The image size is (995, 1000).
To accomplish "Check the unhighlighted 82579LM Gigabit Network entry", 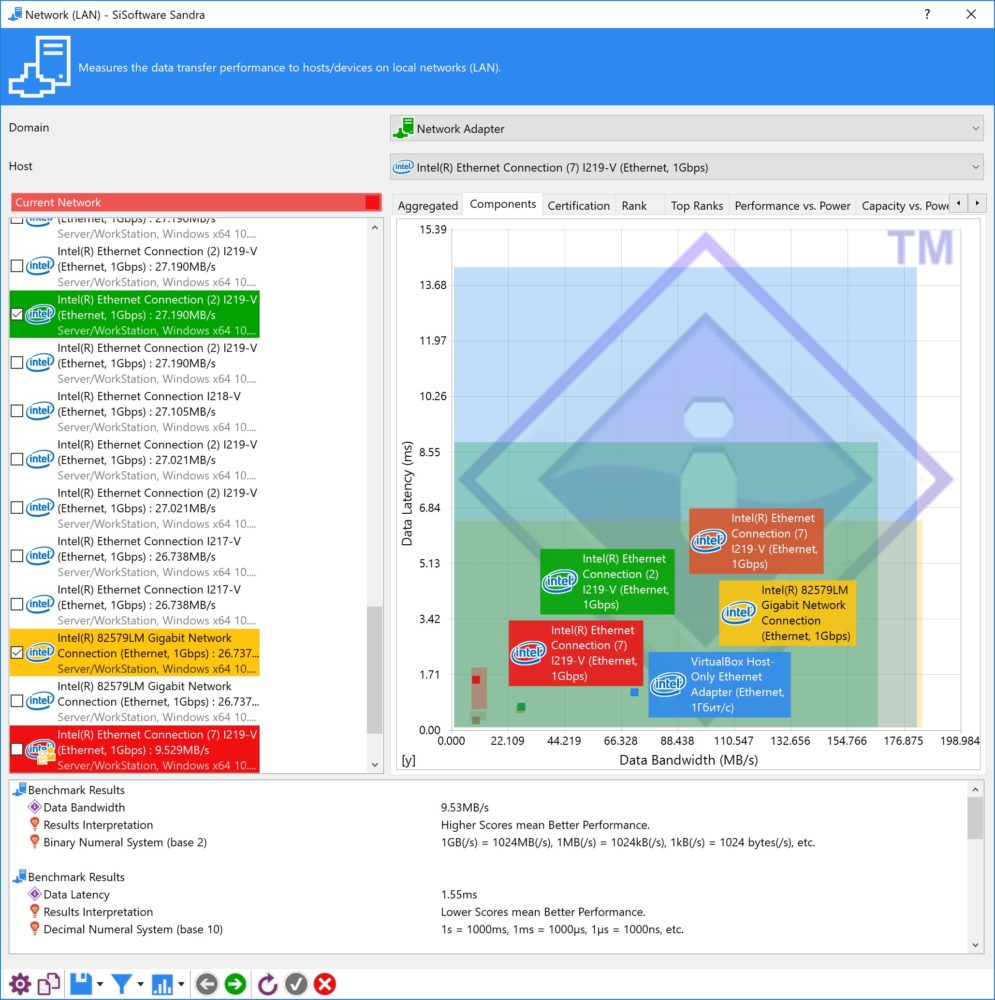I will pos(17,701).
